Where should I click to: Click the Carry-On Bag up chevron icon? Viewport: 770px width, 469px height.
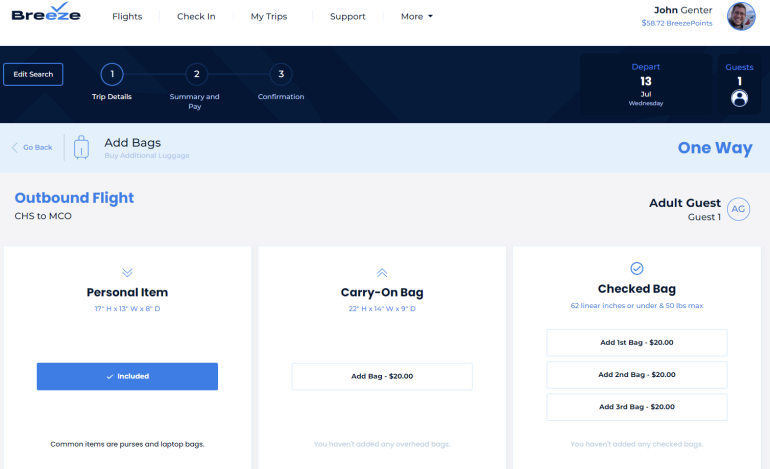point(381,271)
